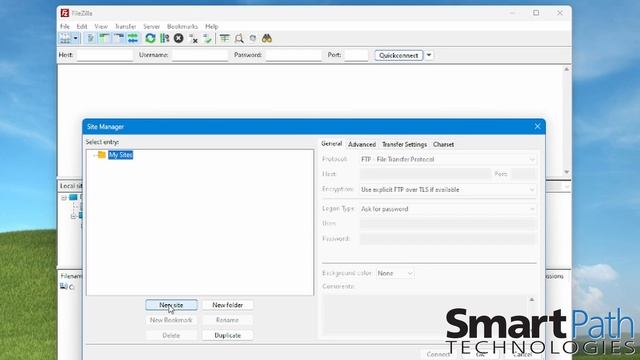Click the Reconnect to last server icon
Screen dimensions: 640x360
tap(207, 38)
